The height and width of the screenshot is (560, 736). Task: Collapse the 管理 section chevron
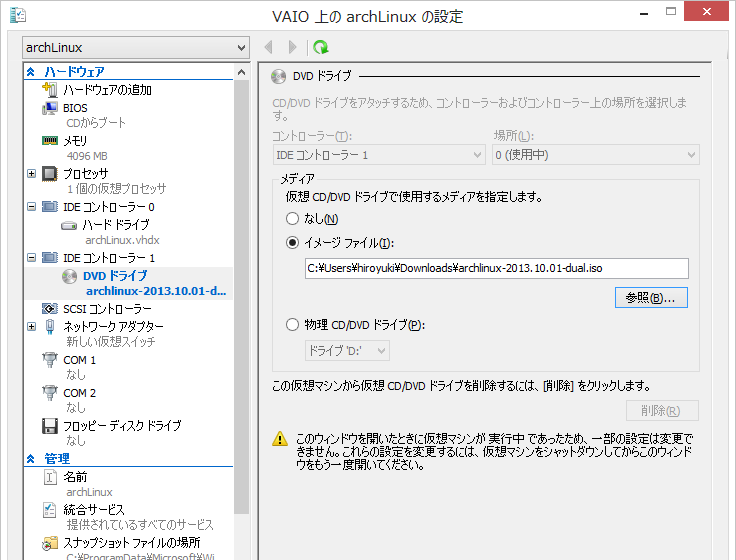tap(31, 459)
